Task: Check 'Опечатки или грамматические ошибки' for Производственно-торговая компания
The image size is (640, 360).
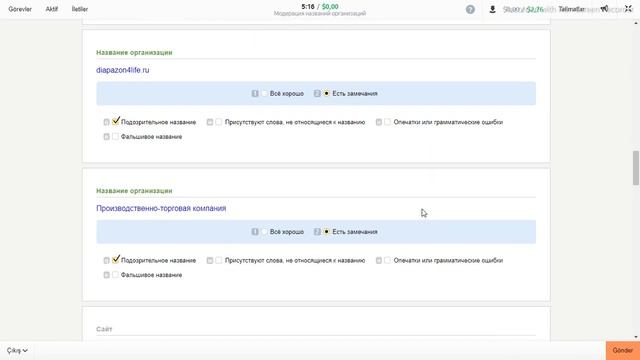Action: (x=387, y=260)
